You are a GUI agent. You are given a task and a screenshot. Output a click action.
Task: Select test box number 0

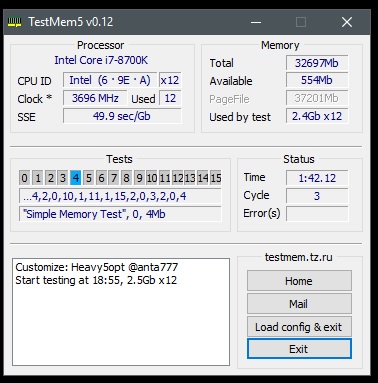(24, 178)
